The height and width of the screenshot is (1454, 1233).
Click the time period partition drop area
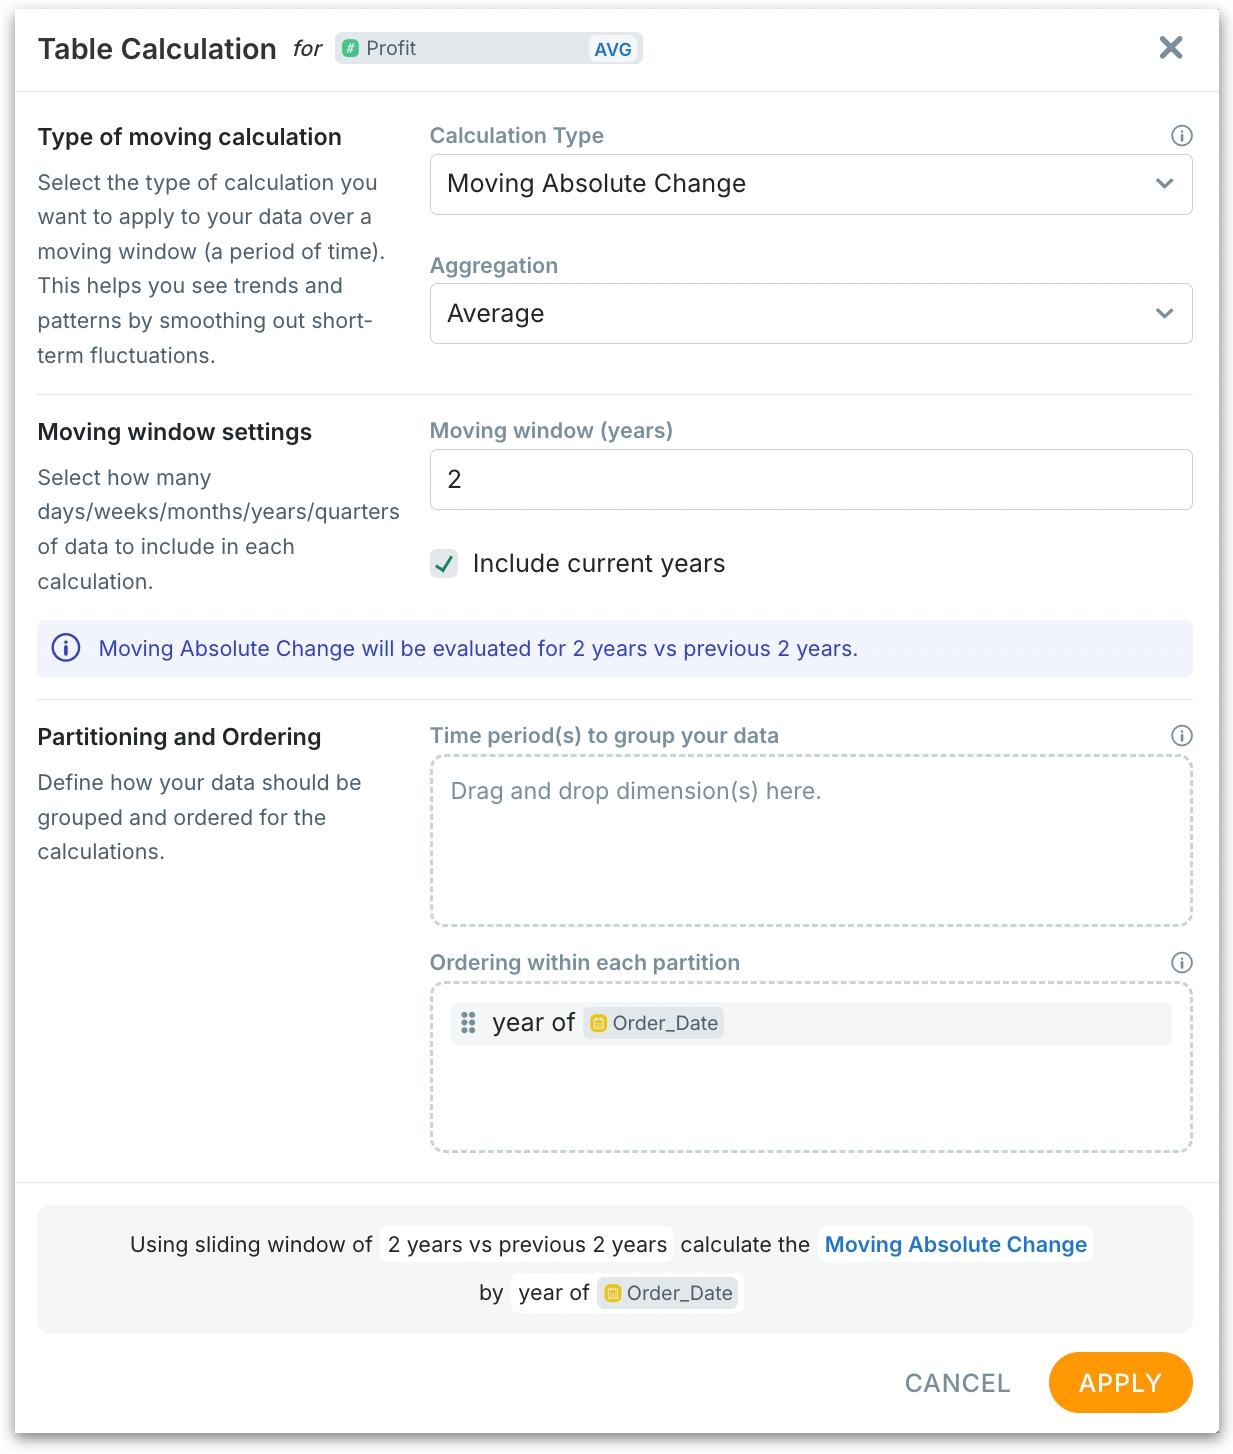click(x=810, y=841)
